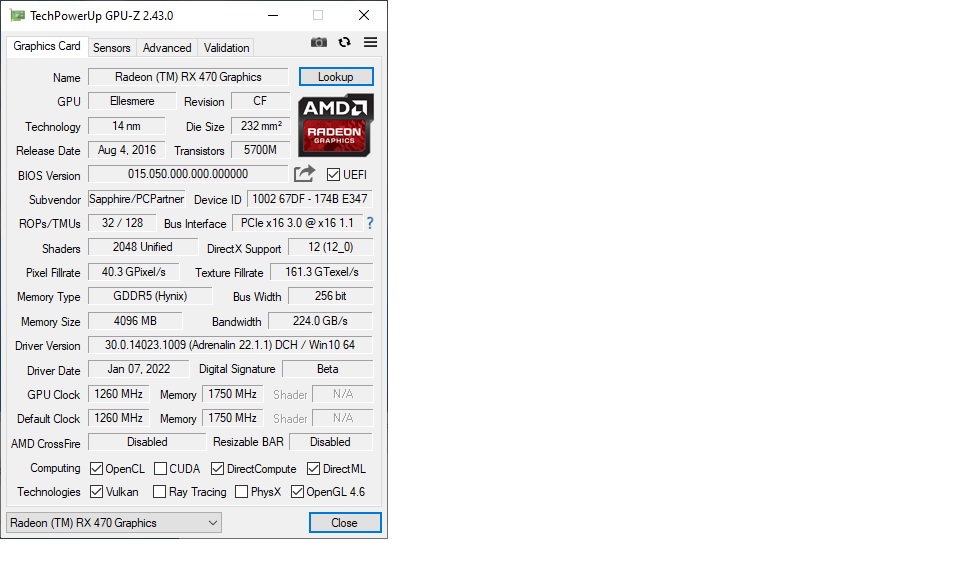Click the Technology field showing 14 nm
Image resolution: width=966 pixels, height=573 pixels.
(126, 126)
